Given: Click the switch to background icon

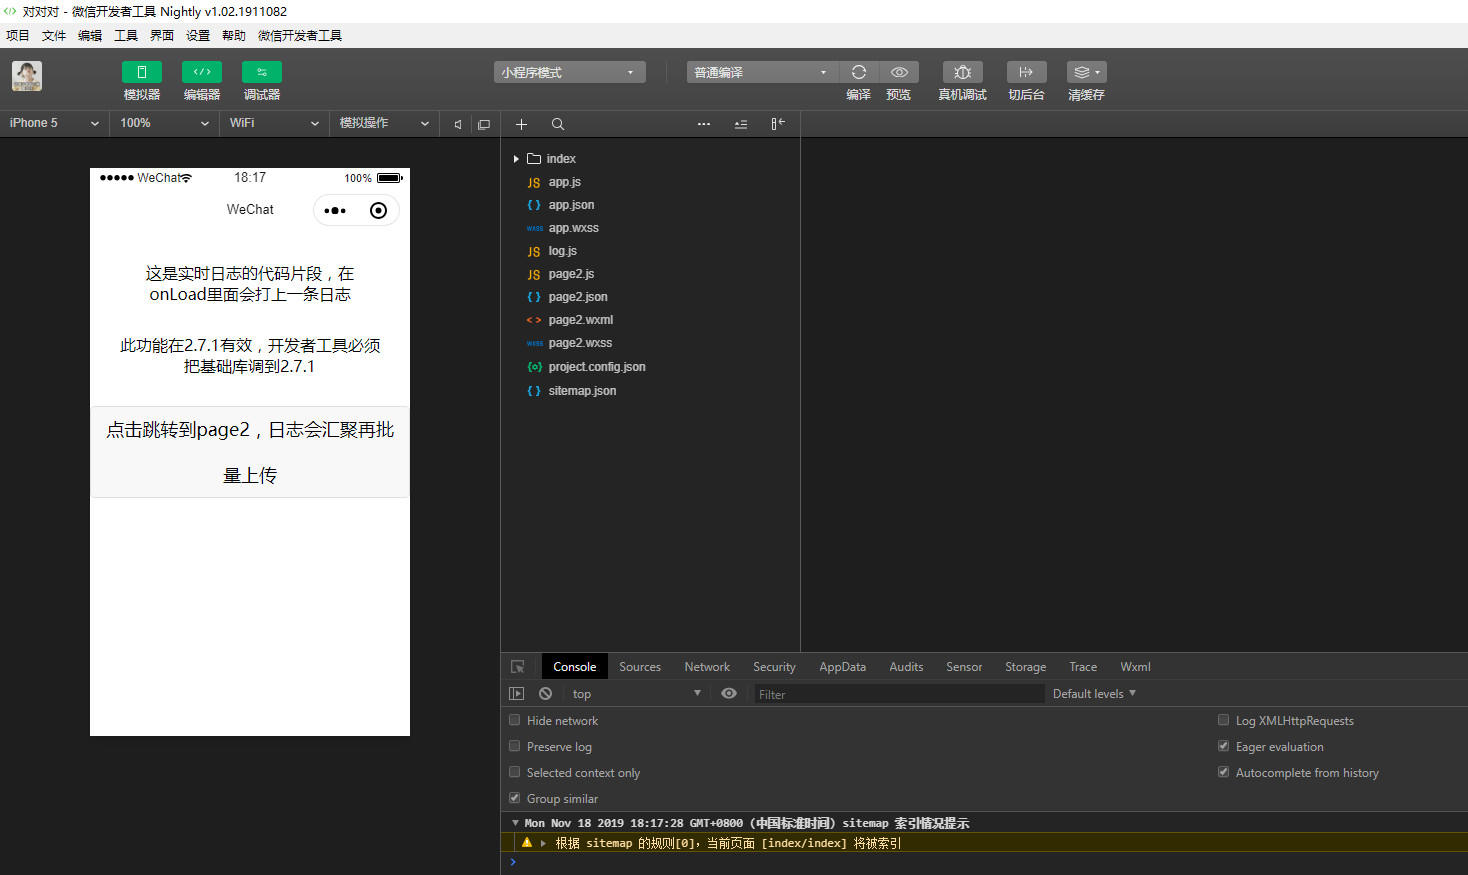Looking at the screenshot, I should pyautogui.click(x=1026, y=72).
